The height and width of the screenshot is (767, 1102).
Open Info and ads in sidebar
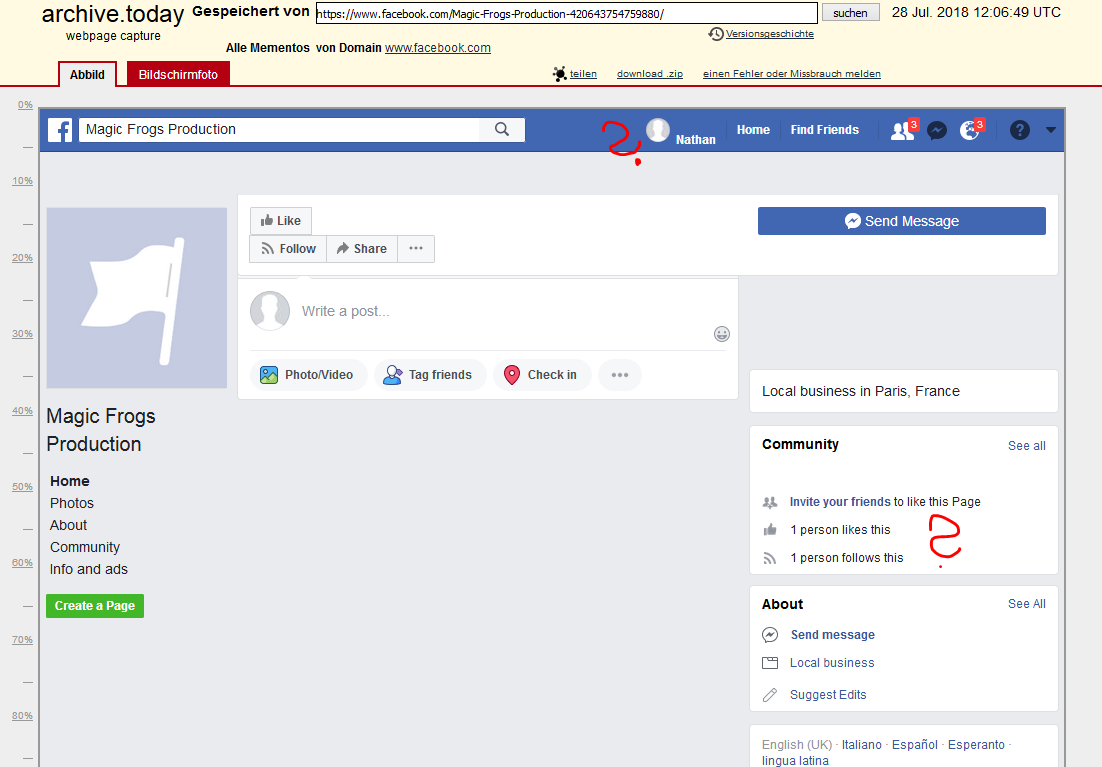[89, 569]
